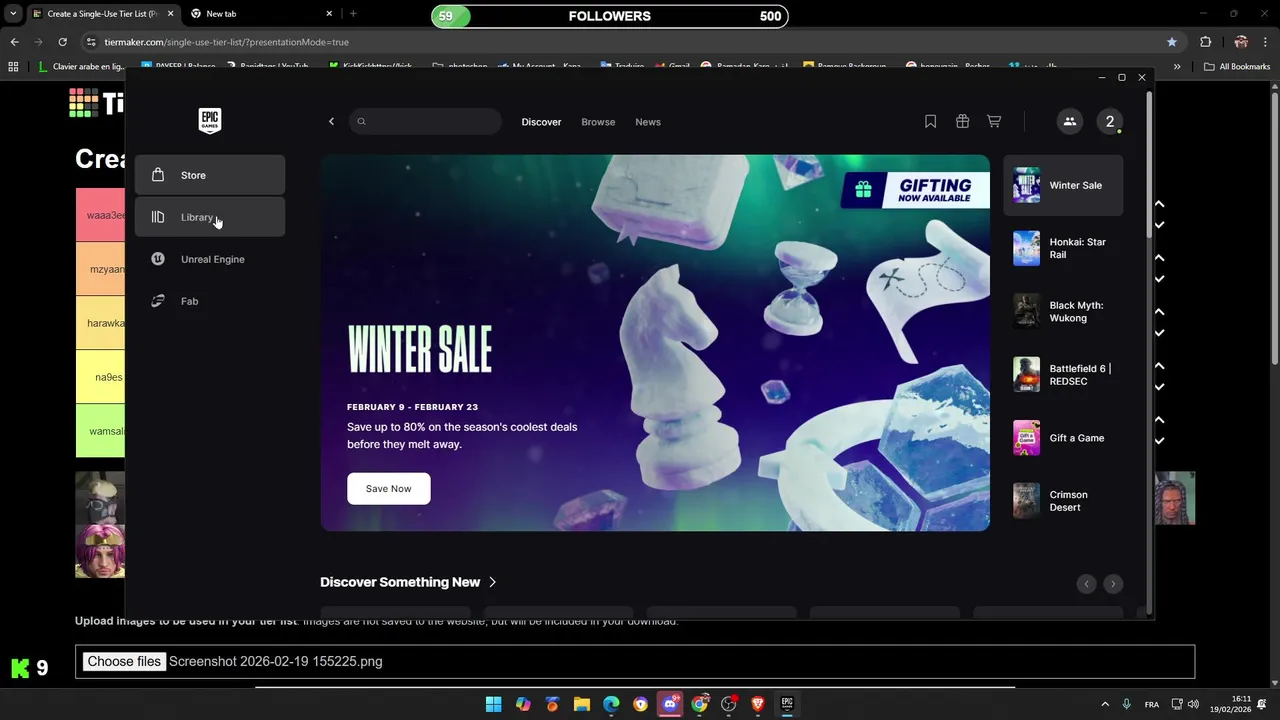Viewport: 1280px width, 720px height.
Task: Click the browser back arrow
Action: pyautogui.click(x=14, y=42)
